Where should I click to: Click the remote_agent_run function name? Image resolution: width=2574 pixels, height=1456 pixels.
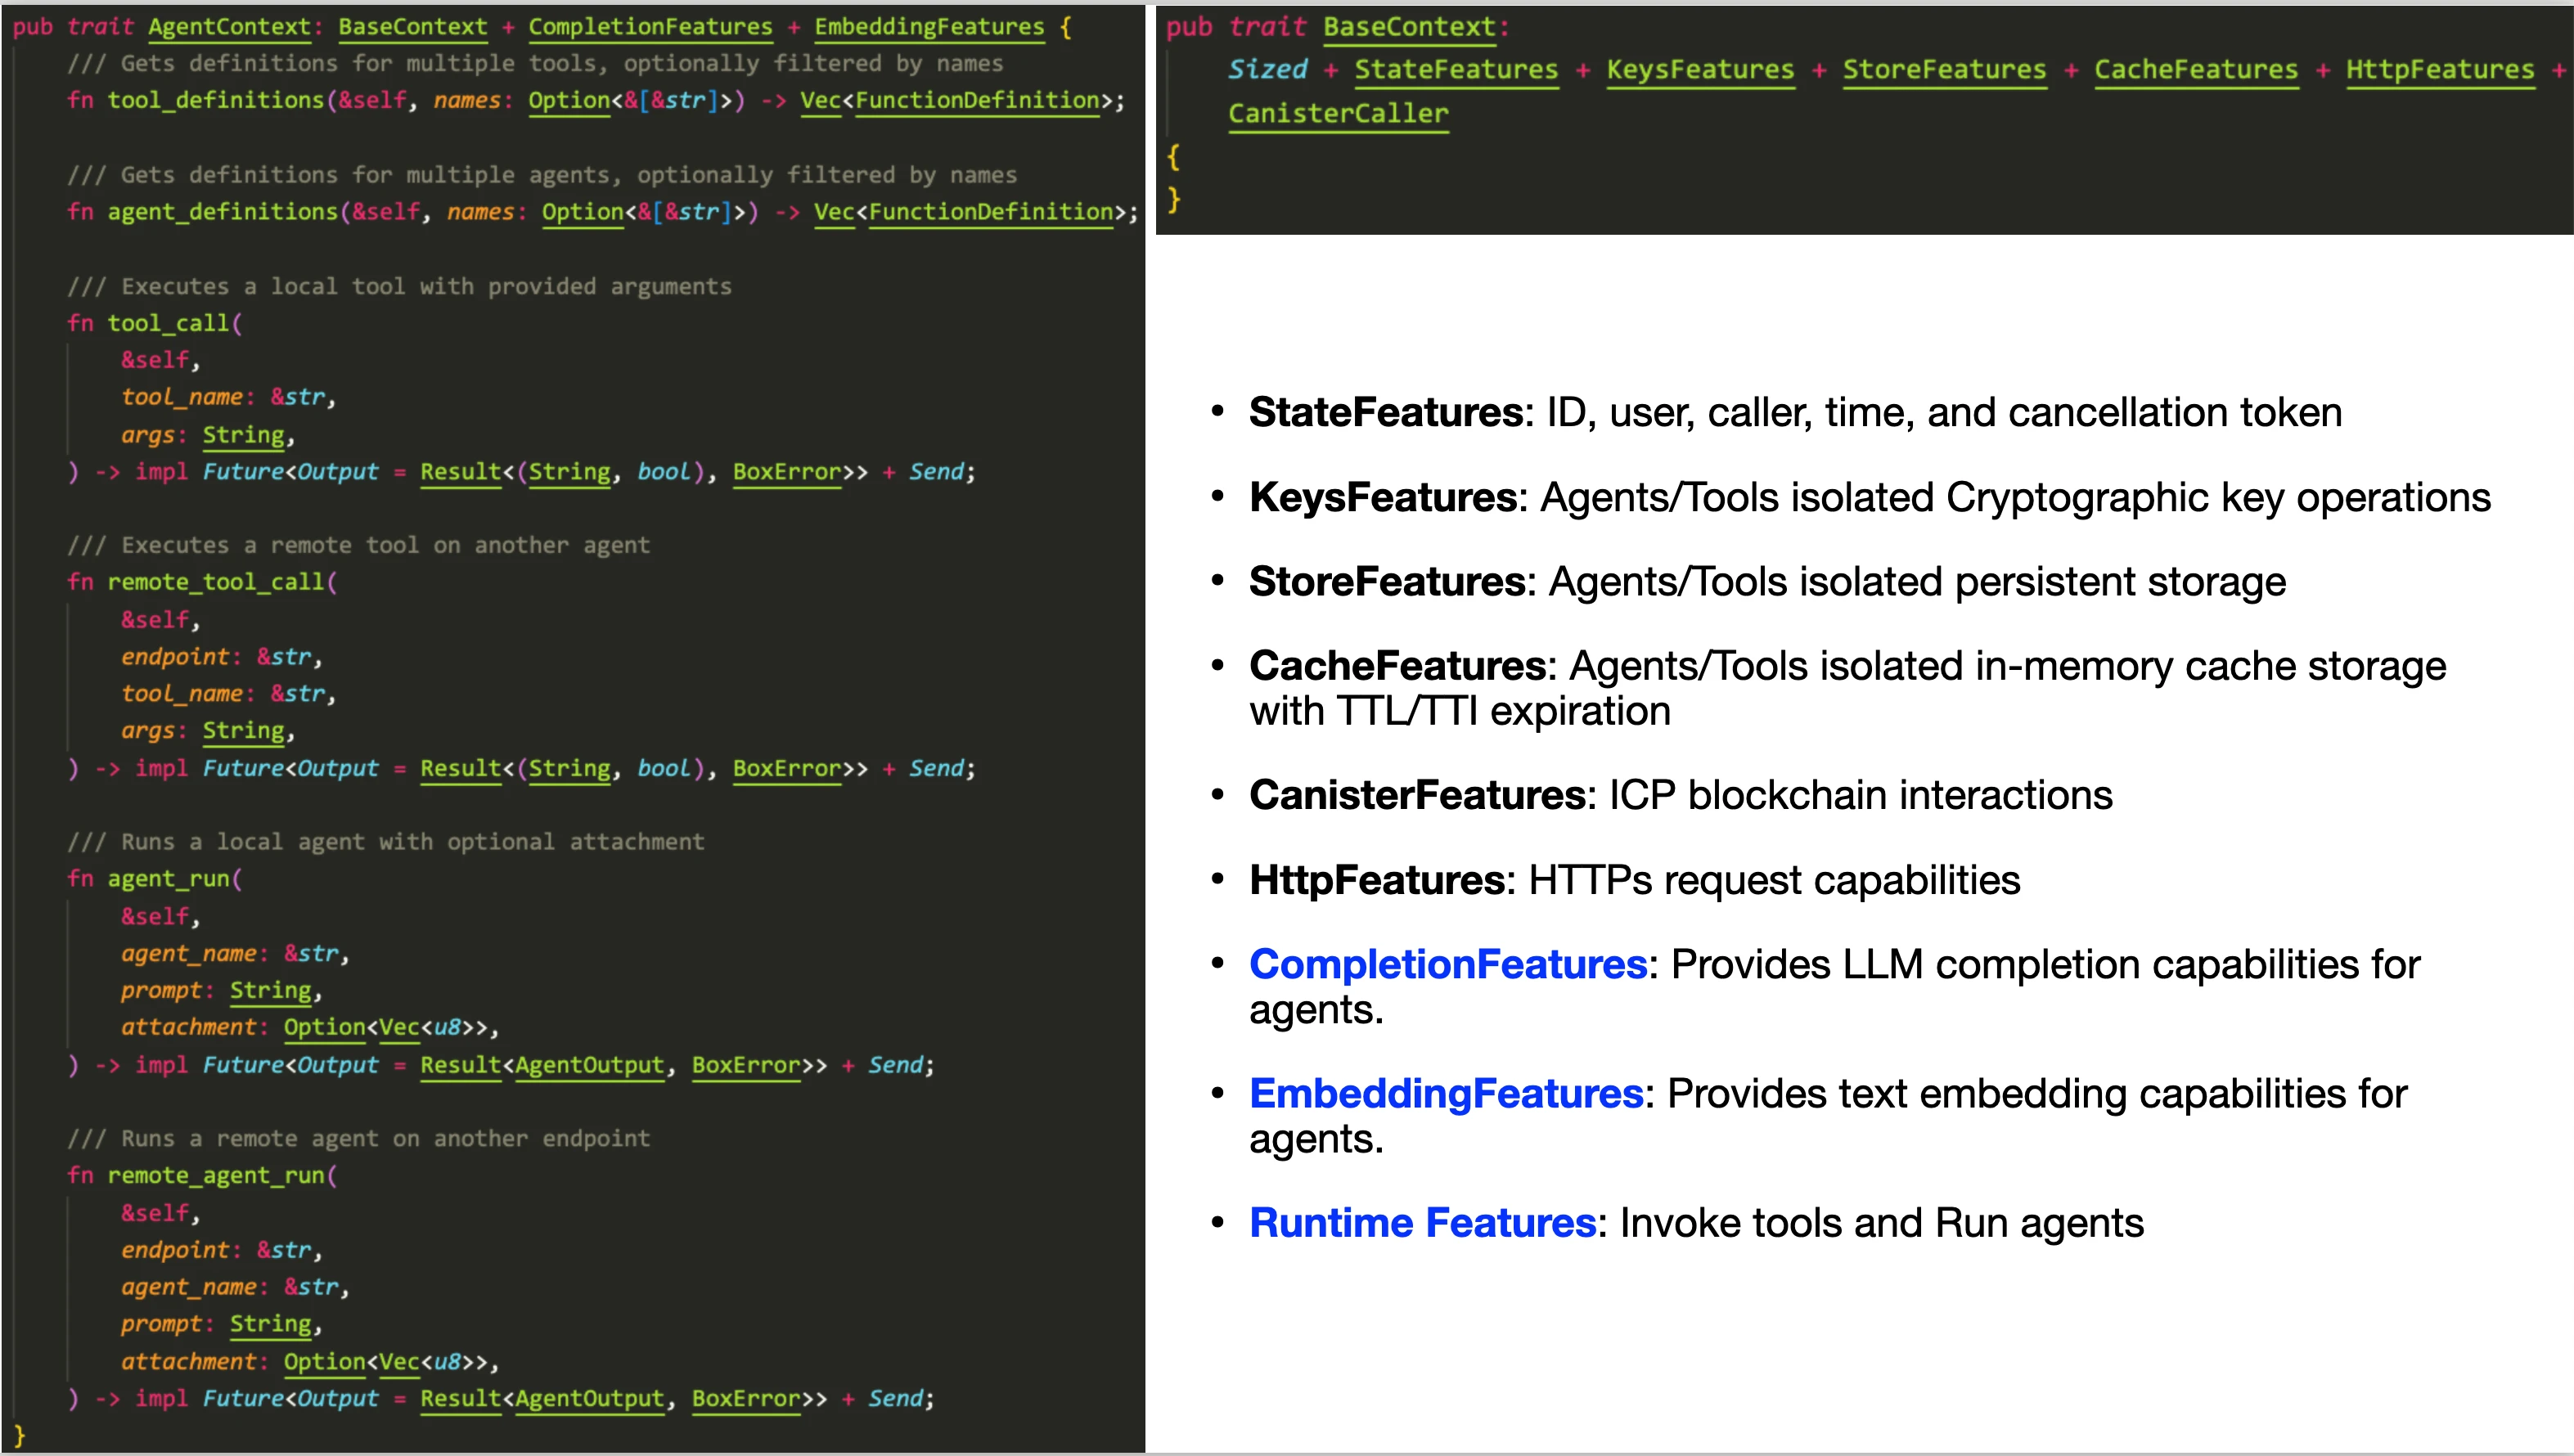(x=215, y=1175)
